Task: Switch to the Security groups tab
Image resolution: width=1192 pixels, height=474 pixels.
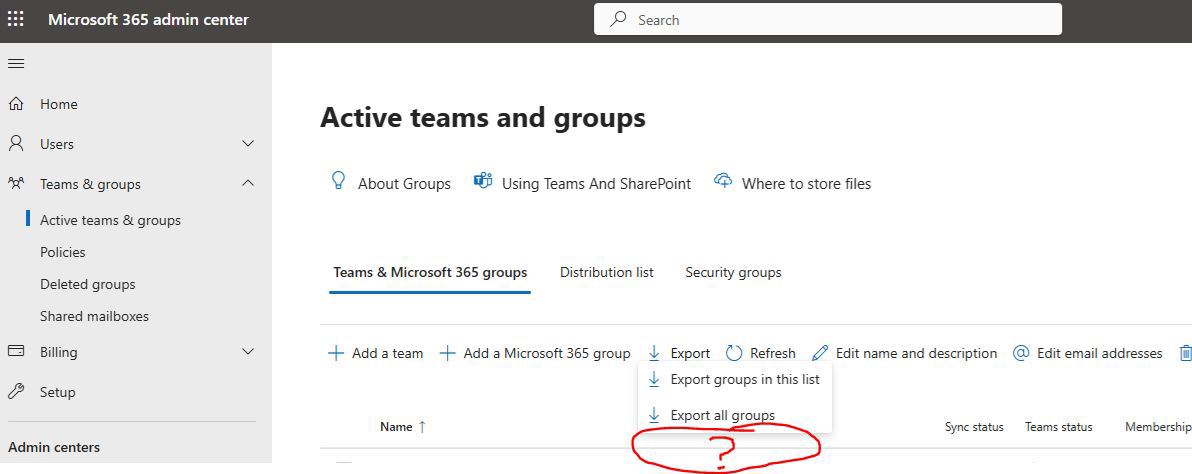Action: [733, 272]
